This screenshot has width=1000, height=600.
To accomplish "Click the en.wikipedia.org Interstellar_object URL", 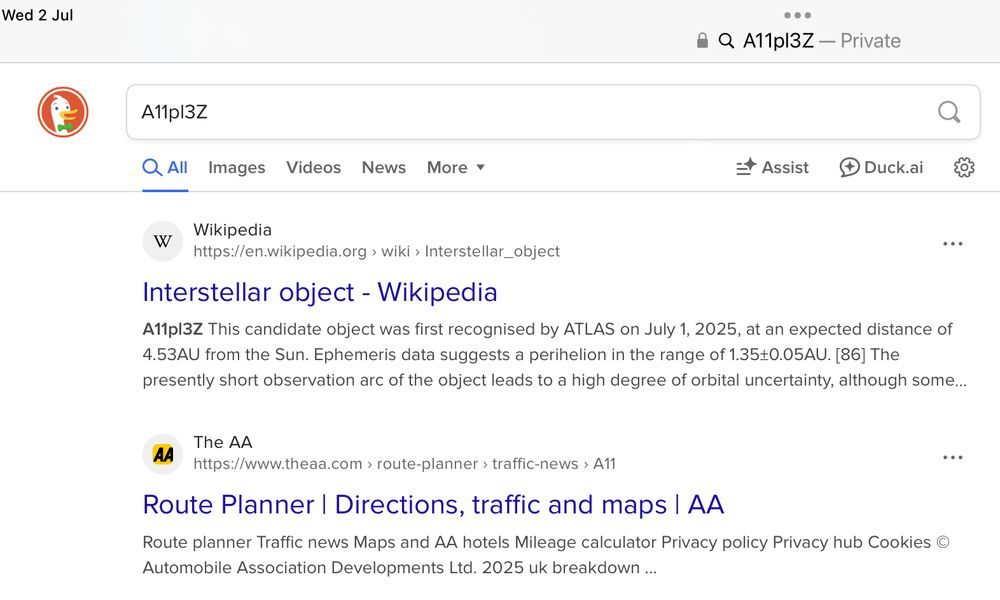I will [376, 251].
